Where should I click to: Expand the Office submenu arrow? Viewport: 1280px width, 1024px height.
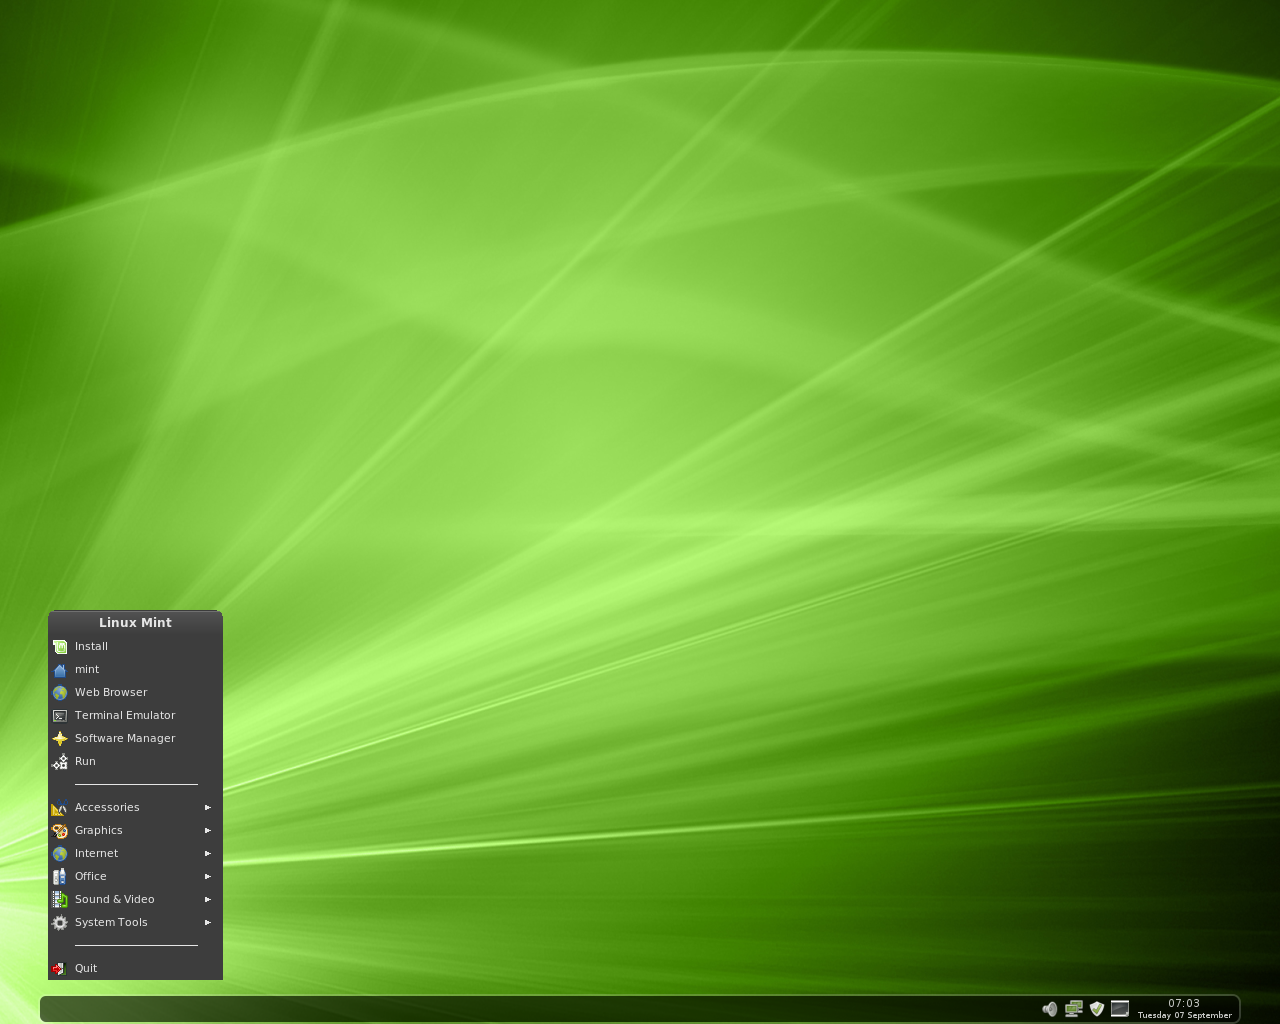click(208, 877)
